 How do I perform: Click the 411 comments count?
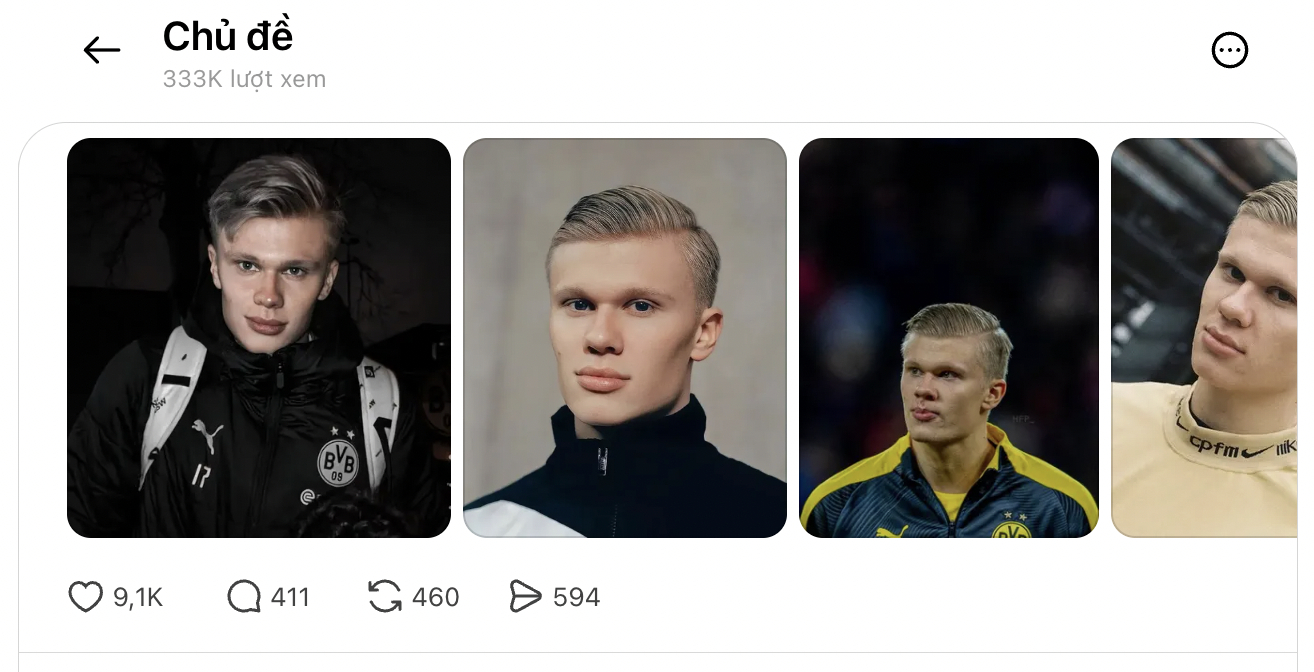tap(290, 598)
